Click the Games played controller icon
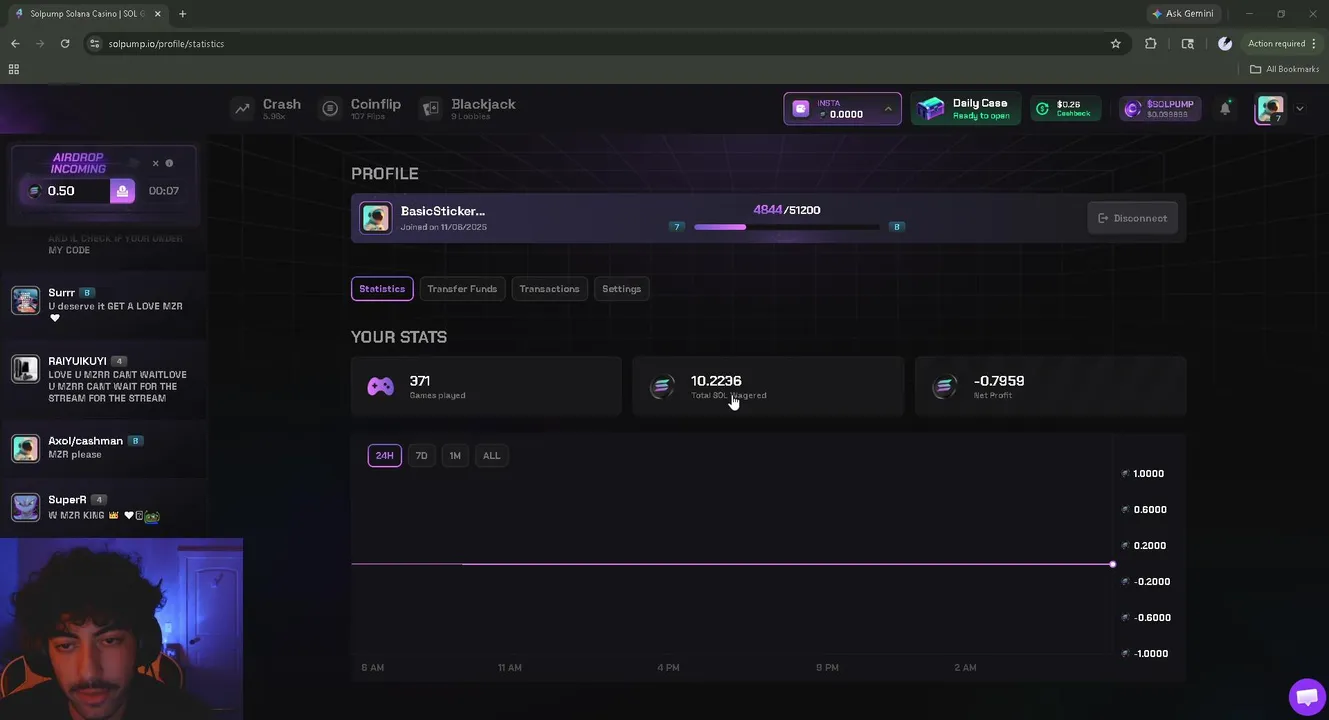 tap(381, 387)
